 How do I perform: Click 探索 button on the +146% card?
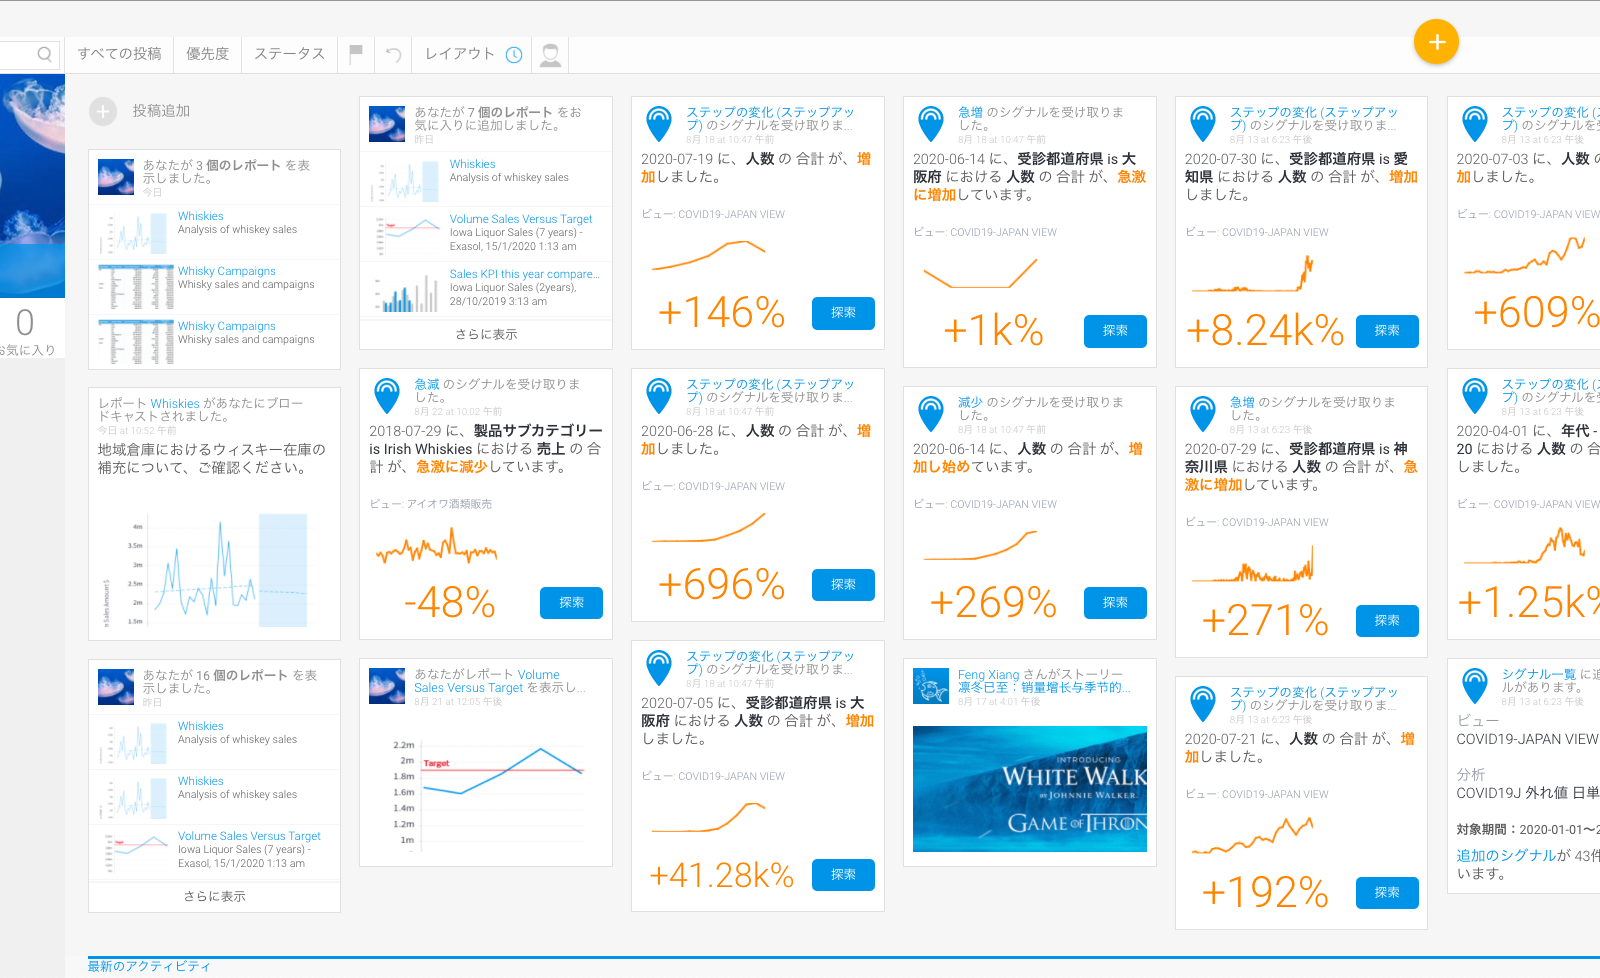pyautogui.click(x=843, y=313)
